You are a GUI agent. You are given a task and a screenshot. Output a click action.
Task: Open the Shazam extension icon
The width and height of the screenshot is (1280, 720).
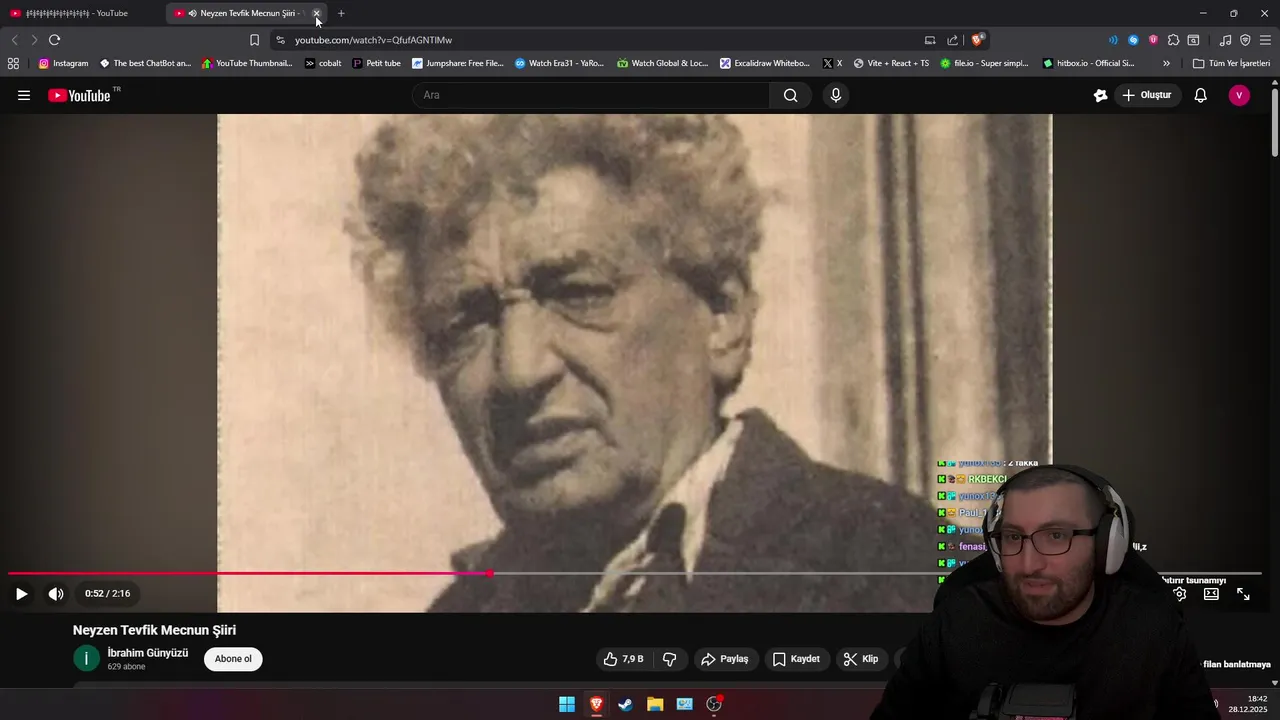(x=1133, y=40)
